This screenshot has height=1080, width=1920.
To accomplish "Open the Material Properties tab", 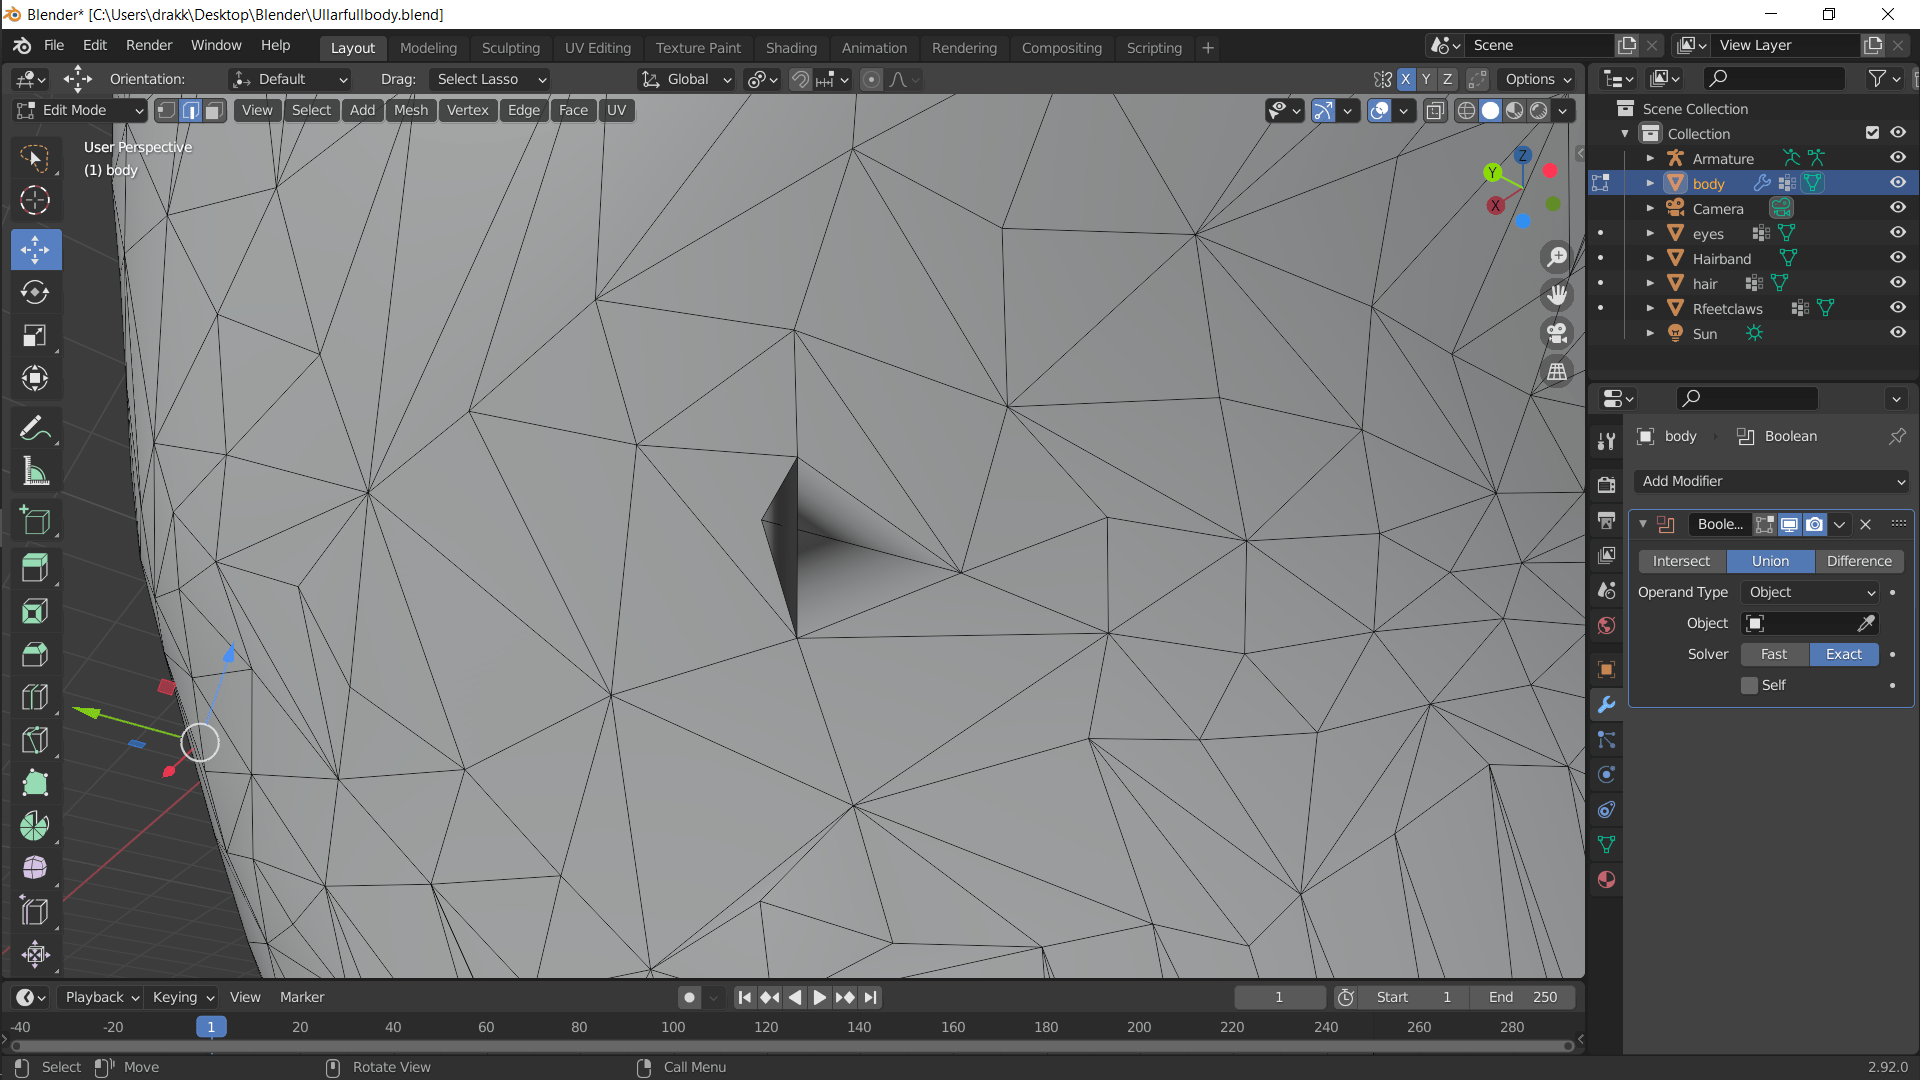I will click(1606, 880).
